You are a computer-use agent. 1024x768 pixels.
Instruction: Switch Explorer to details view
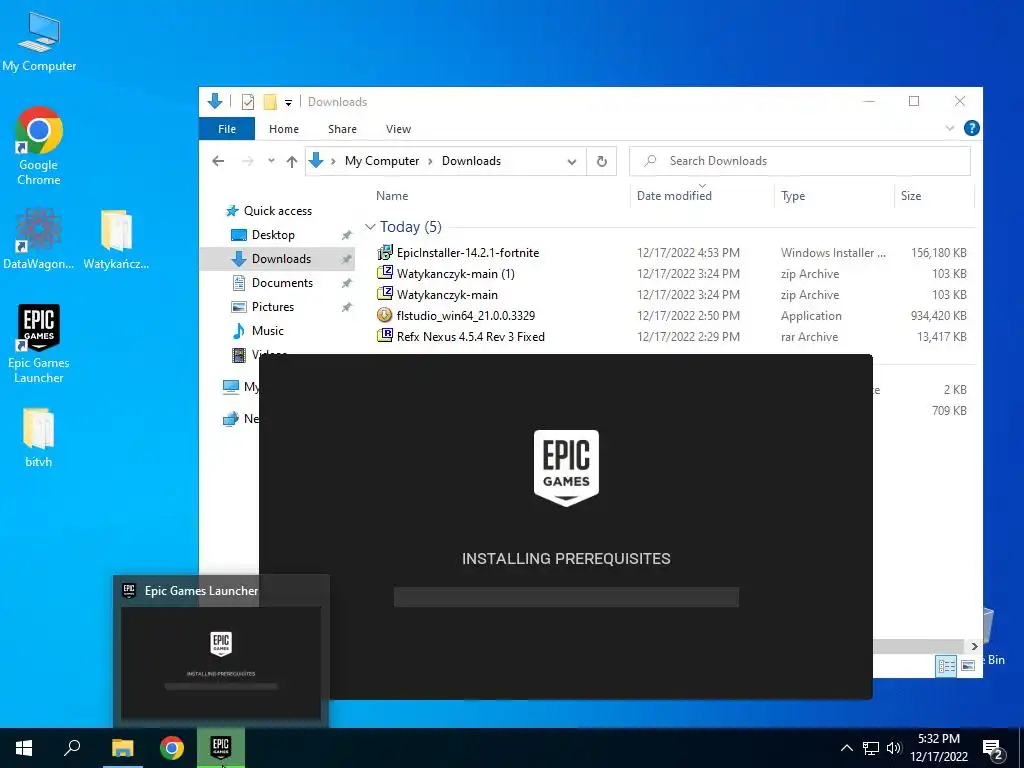[x=946, y=666]
